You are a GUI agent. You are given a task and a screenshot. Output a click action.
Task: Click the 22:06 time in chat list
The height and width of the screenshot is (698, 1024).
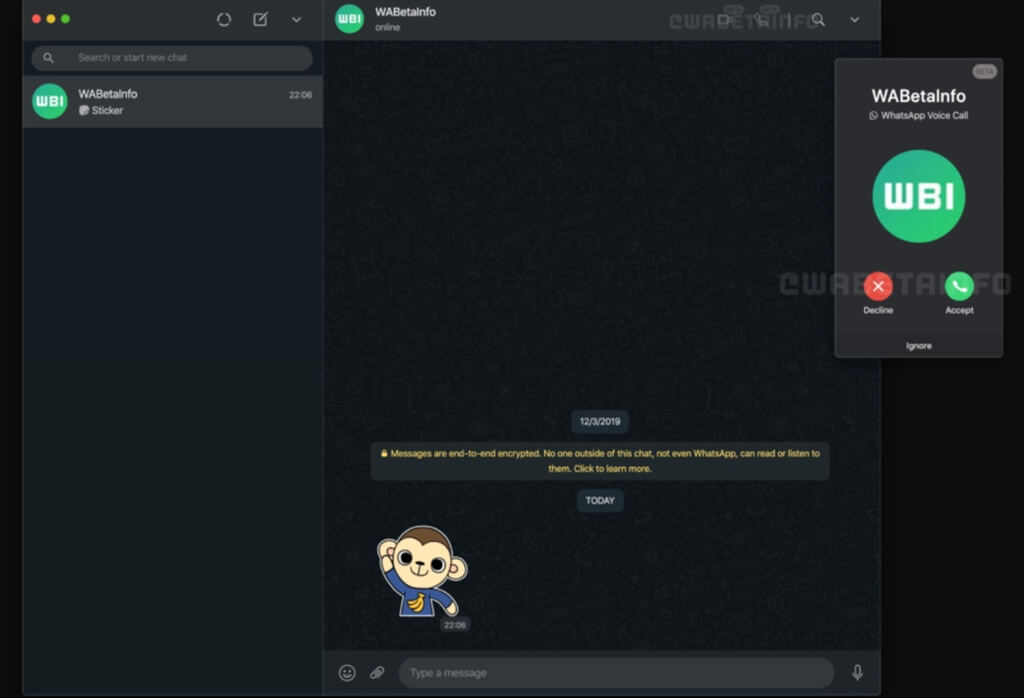point(300,95)
